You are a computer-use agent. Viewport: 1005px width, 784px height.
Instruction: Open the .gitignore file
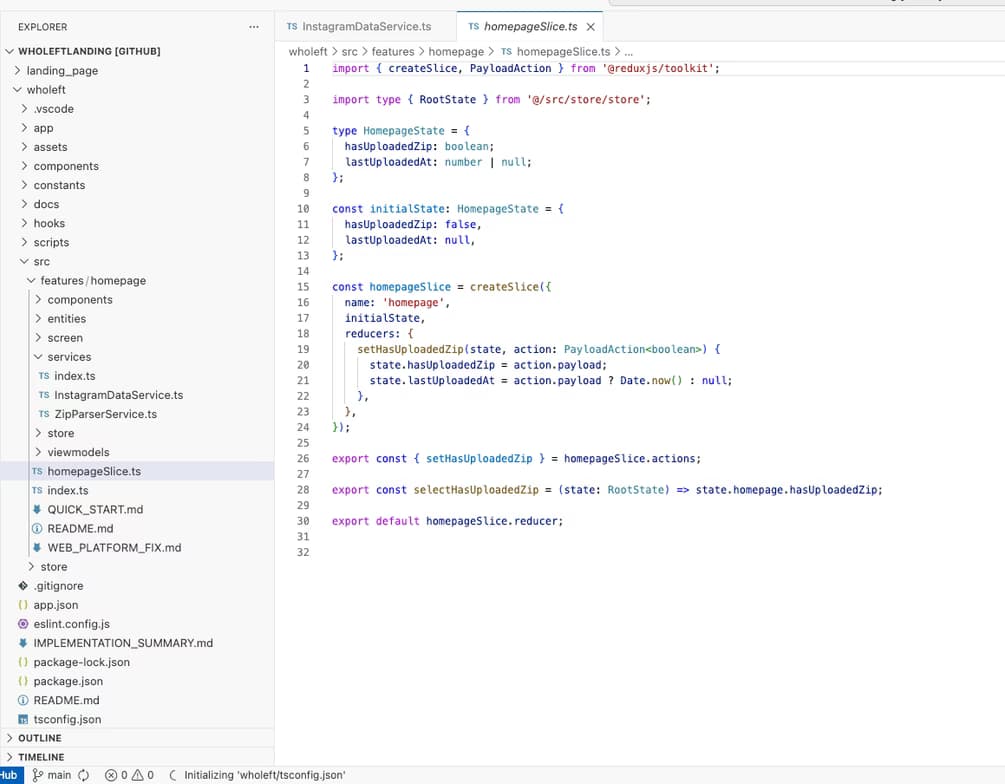[x=58, y=586]
